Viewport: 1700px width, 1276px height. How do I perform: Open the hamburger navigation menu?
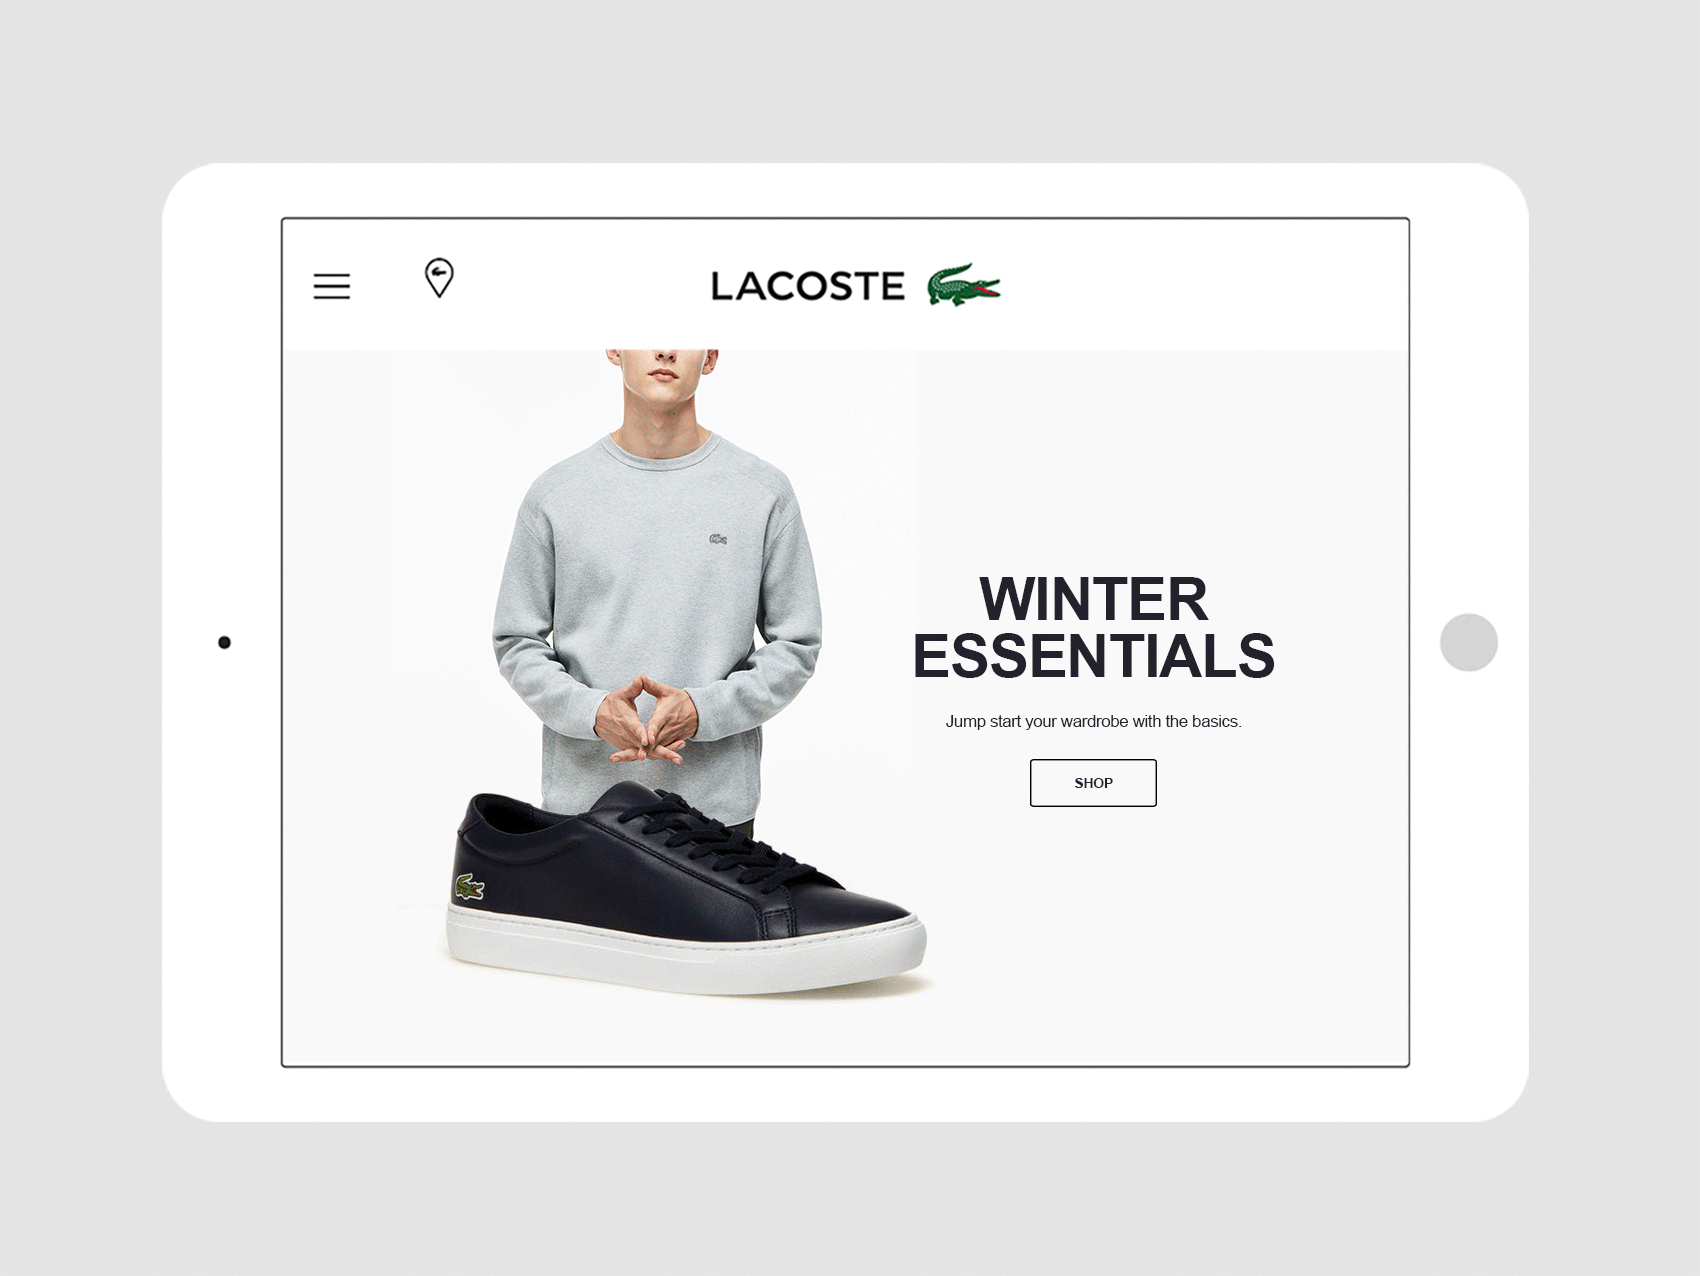(x=331, y=286)
